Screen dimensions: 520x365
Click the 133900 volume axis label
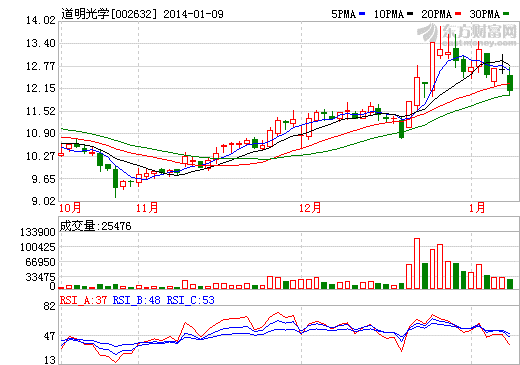pyautogui.click(x=38, y=232)
